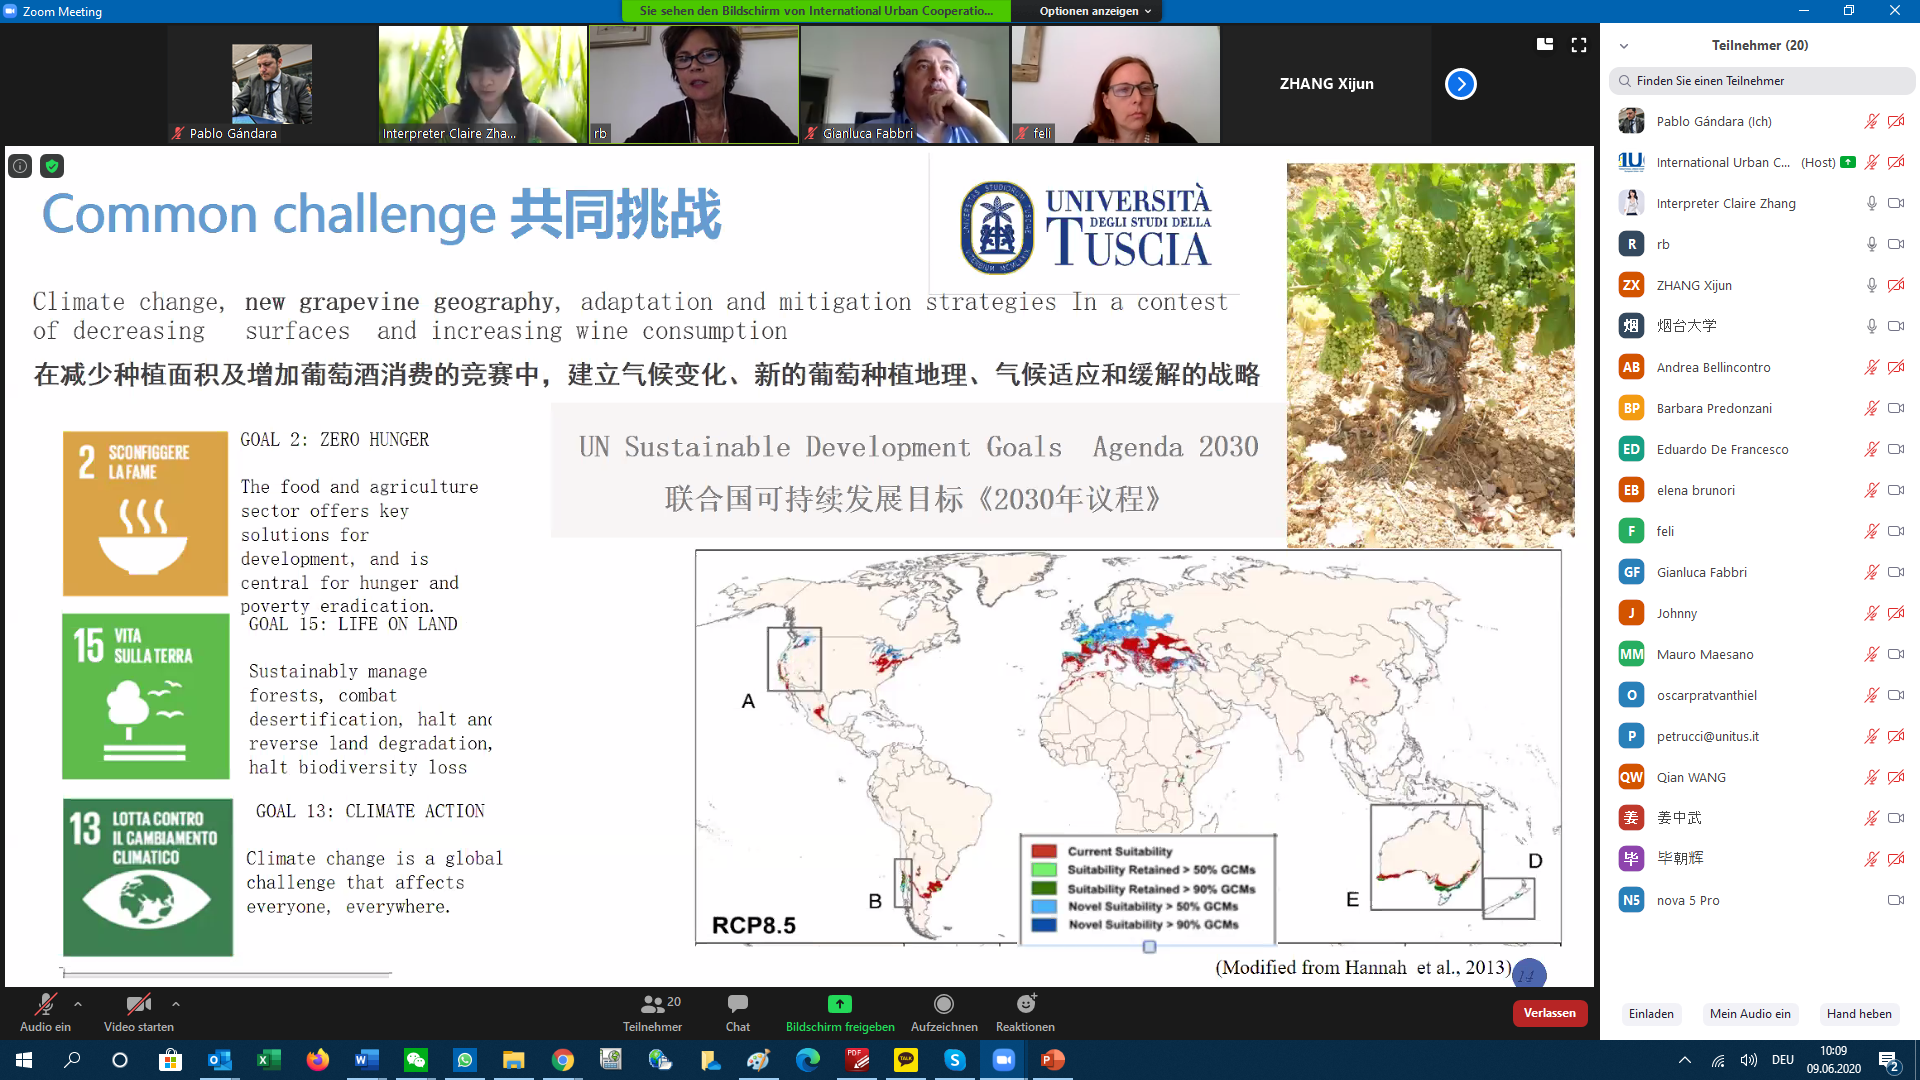Screen dimensions: 1920x1080
Task: Open meeting info icon top-left
Action: point(20,166)
